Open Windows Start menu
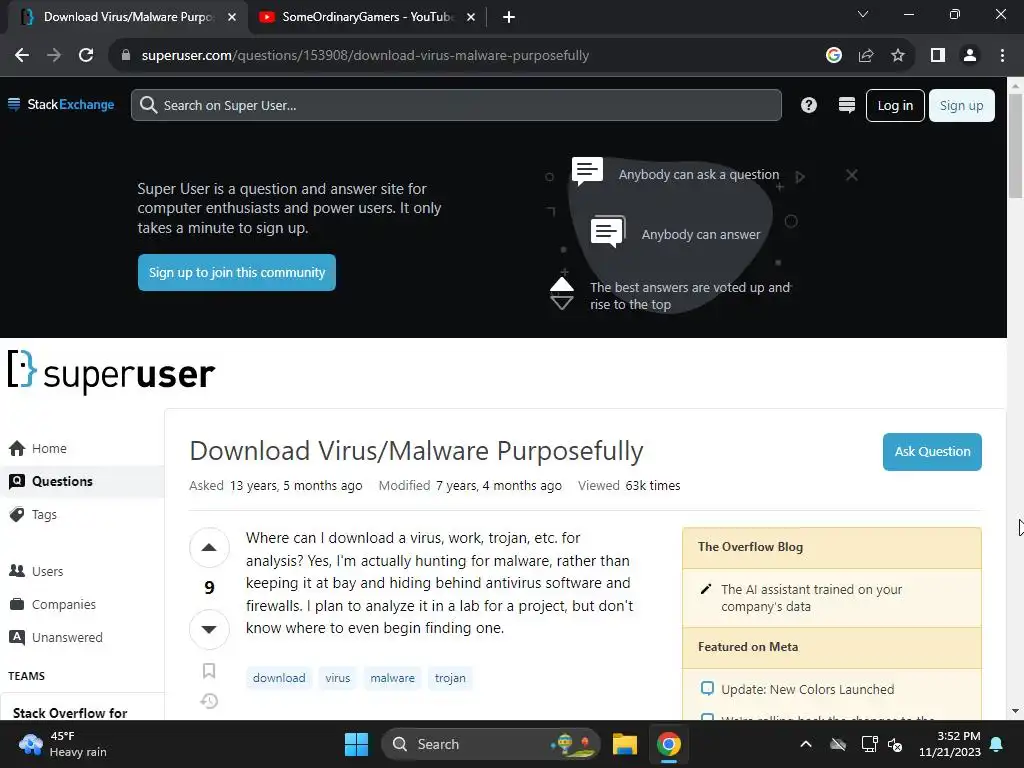The width and height of the screenshot is (1024, 768). pyautogui.click(x=356, y=744)
